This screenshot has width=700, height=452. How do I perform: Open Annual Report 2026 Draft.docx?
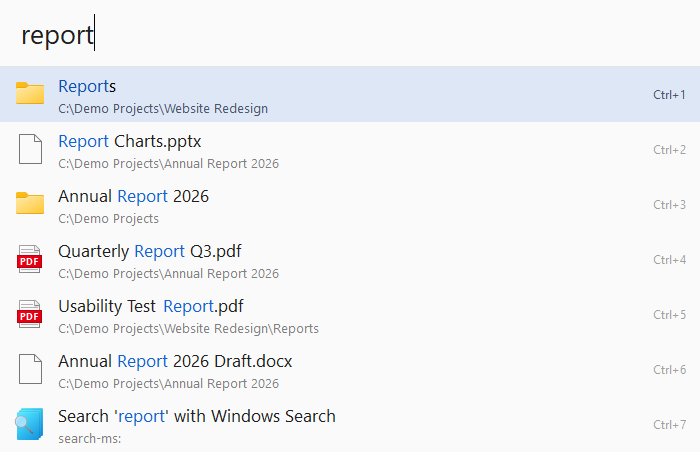(350, 369)
